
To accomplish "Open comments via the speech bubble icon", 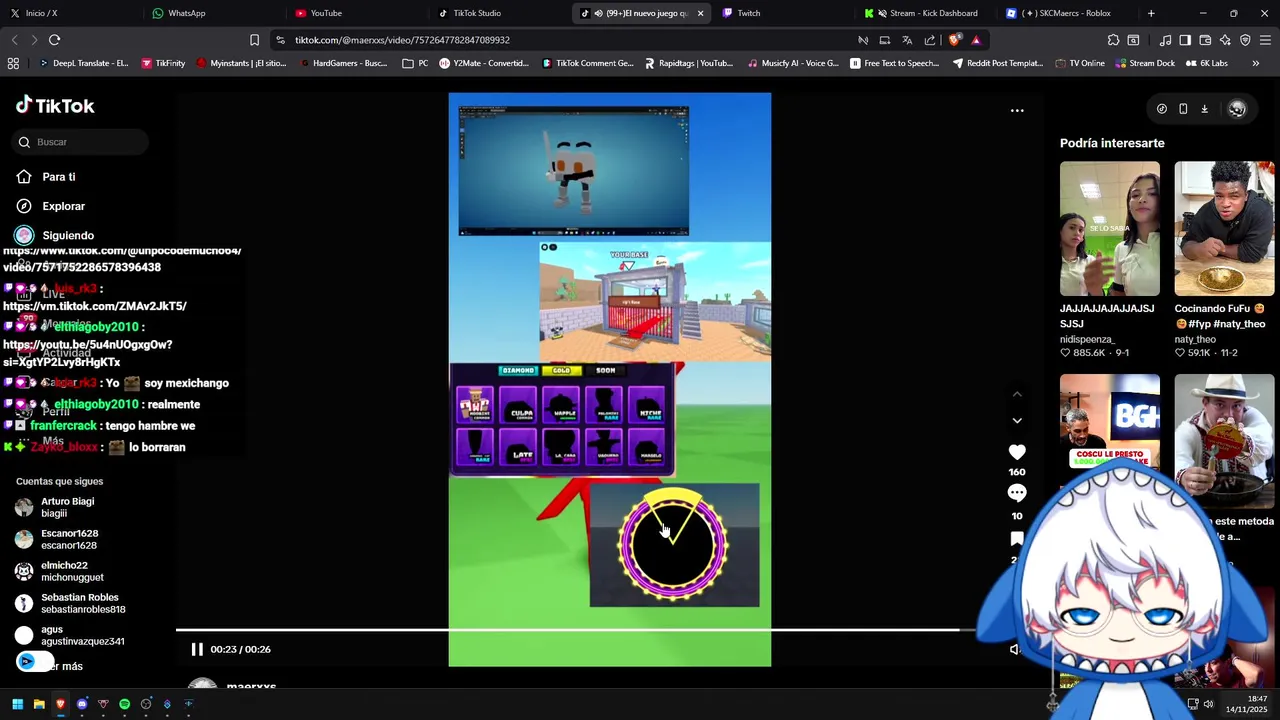I will coord(1017,493).
